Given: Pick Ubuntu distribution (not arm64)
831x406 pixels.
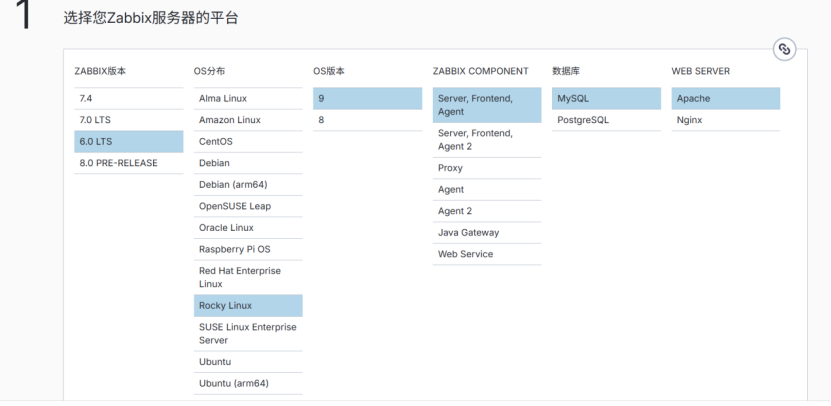Looking at the screenshot, I should (248, 362).
